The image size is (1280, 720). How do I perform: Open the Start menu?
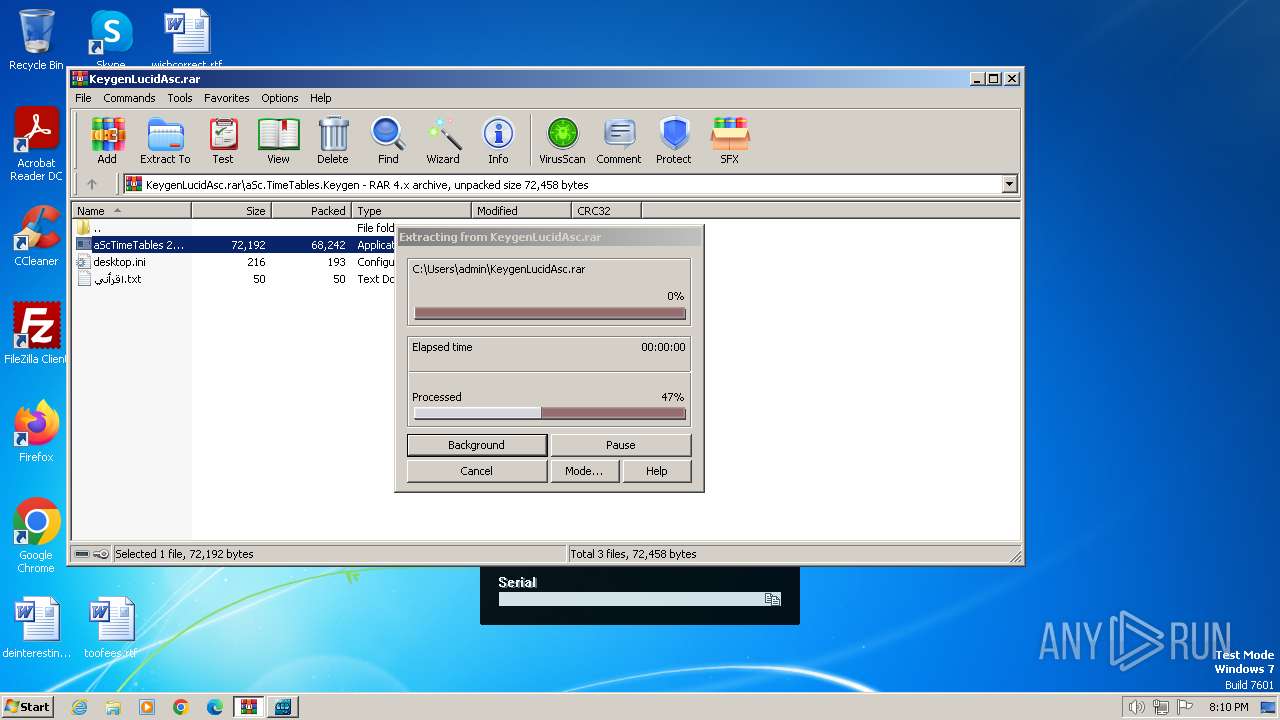[x=27, y=707]
